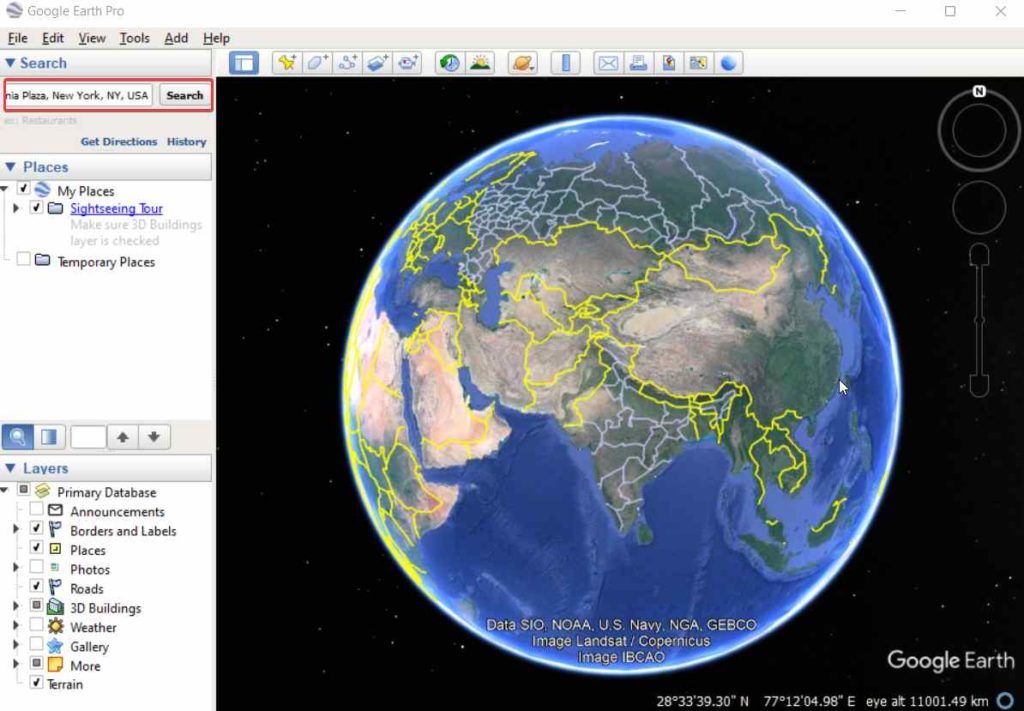Open the search History link
This screenshot has width=1024, height=711.
pyautogui.click(x=187, y=142)
